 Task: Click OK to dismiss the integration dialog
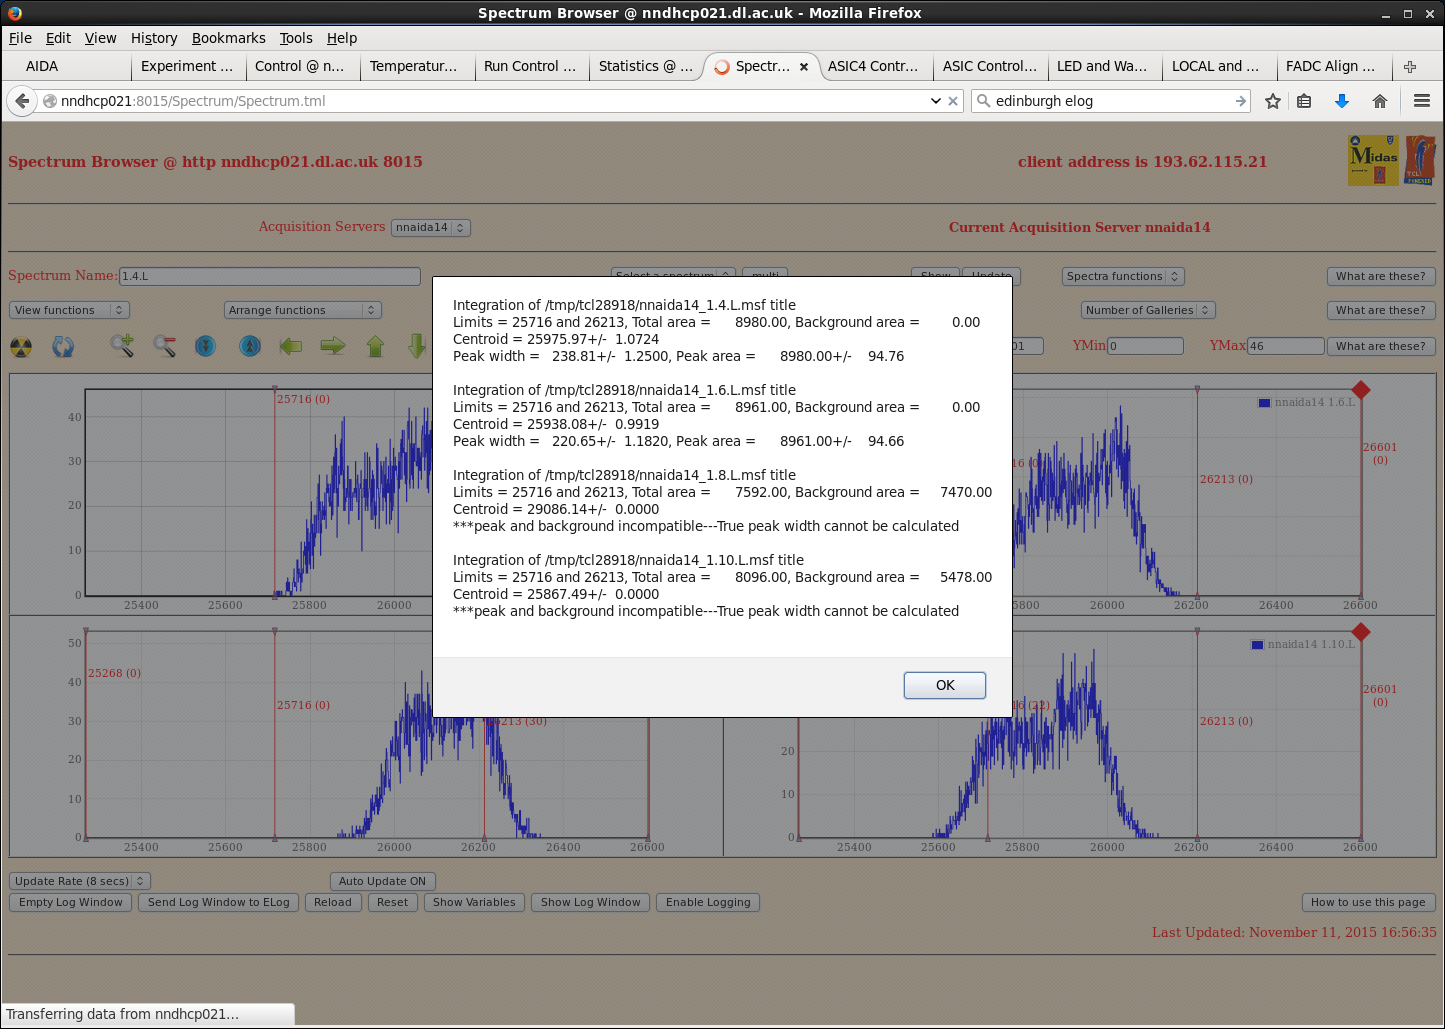tap(944, 685)
